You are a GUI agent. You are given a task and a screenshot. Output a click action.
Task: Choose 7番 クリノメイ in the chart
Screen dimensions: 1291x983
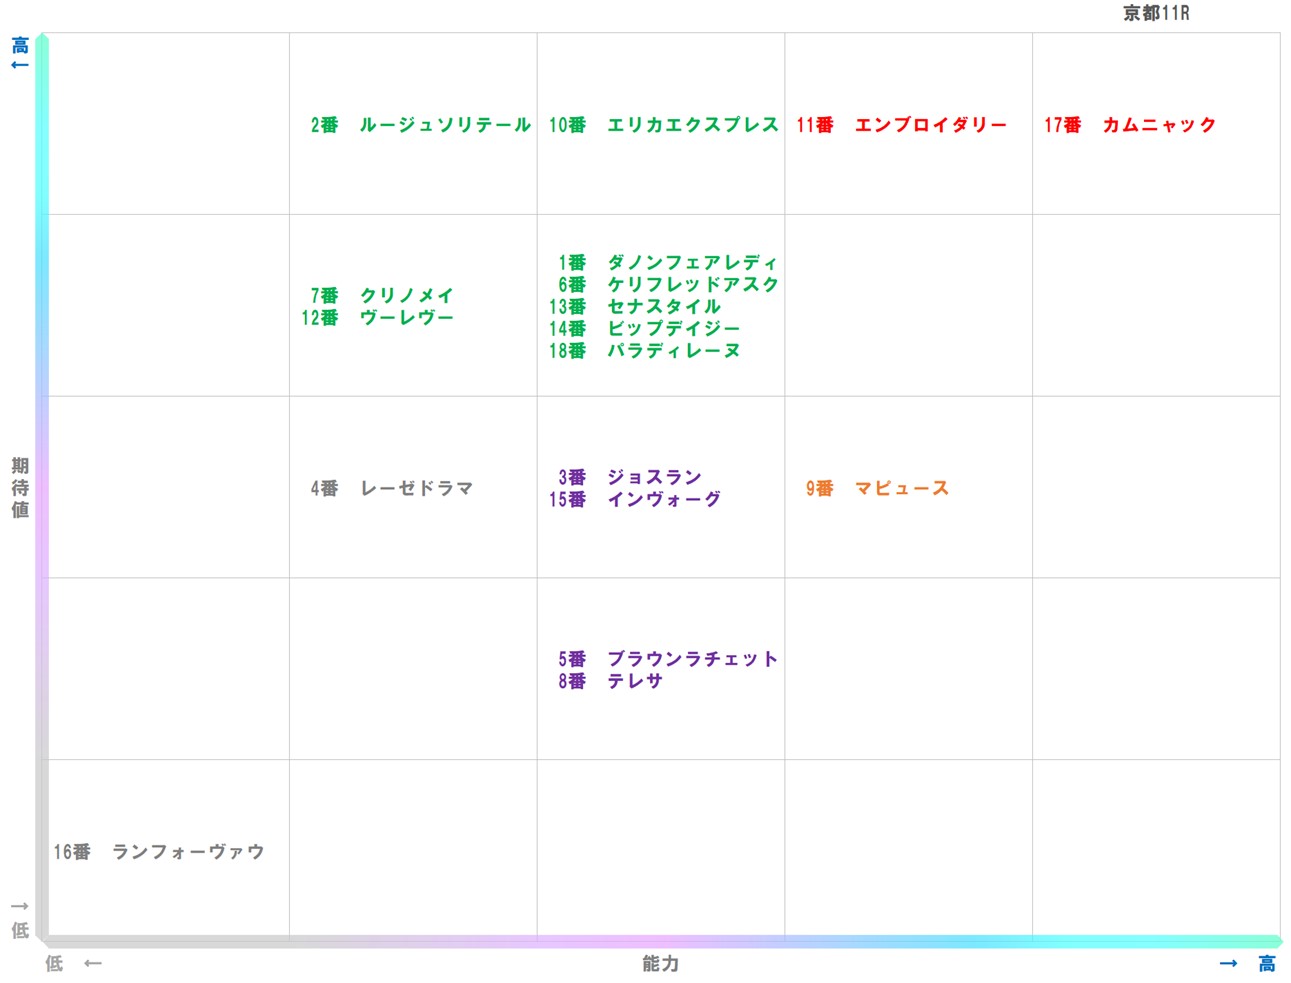pyautogui.click(x=382, y=295)
